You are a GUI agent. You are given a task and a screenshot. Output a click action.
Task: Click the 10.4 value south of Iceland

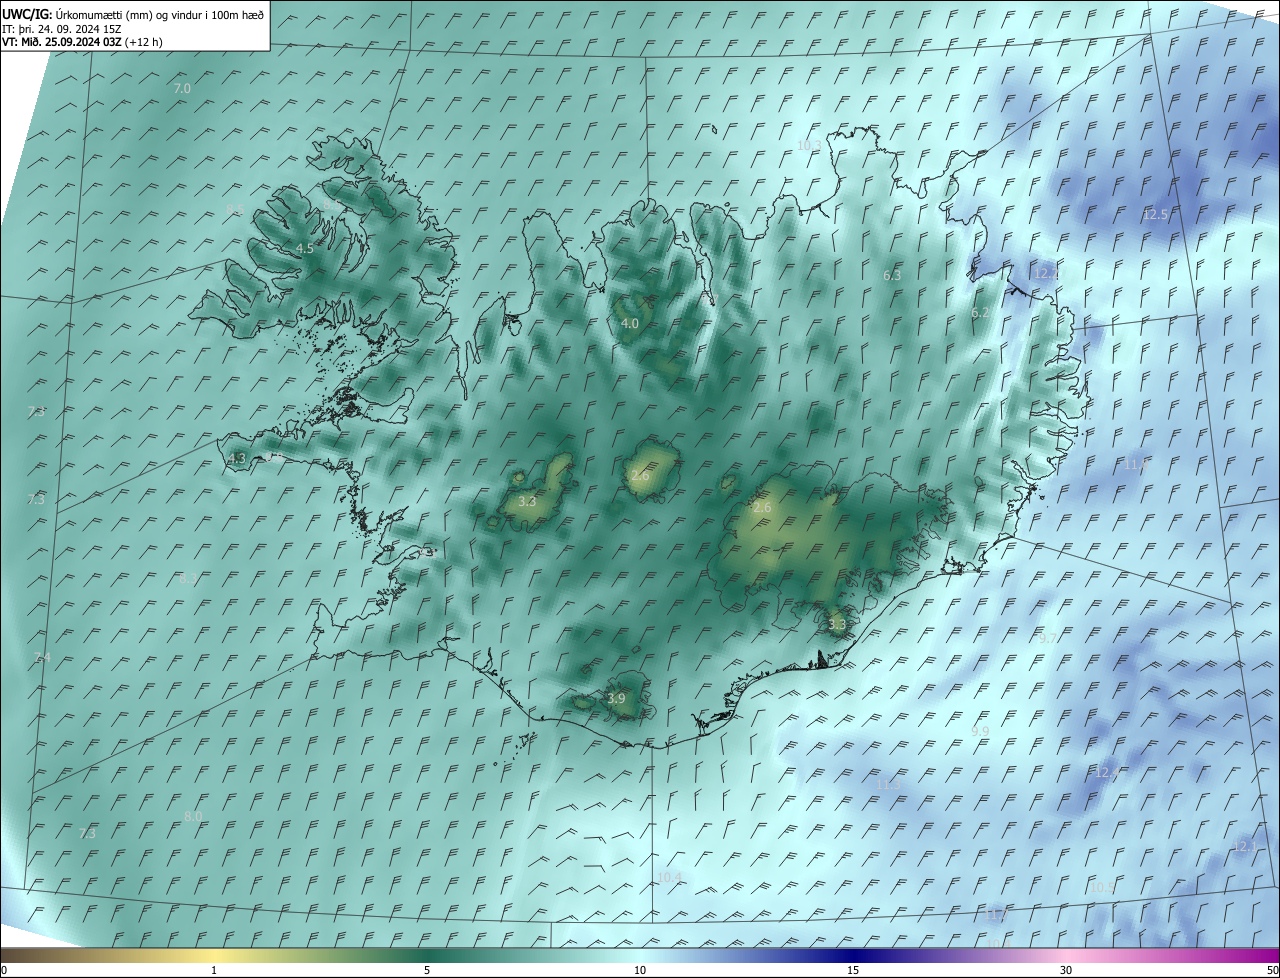669,878
